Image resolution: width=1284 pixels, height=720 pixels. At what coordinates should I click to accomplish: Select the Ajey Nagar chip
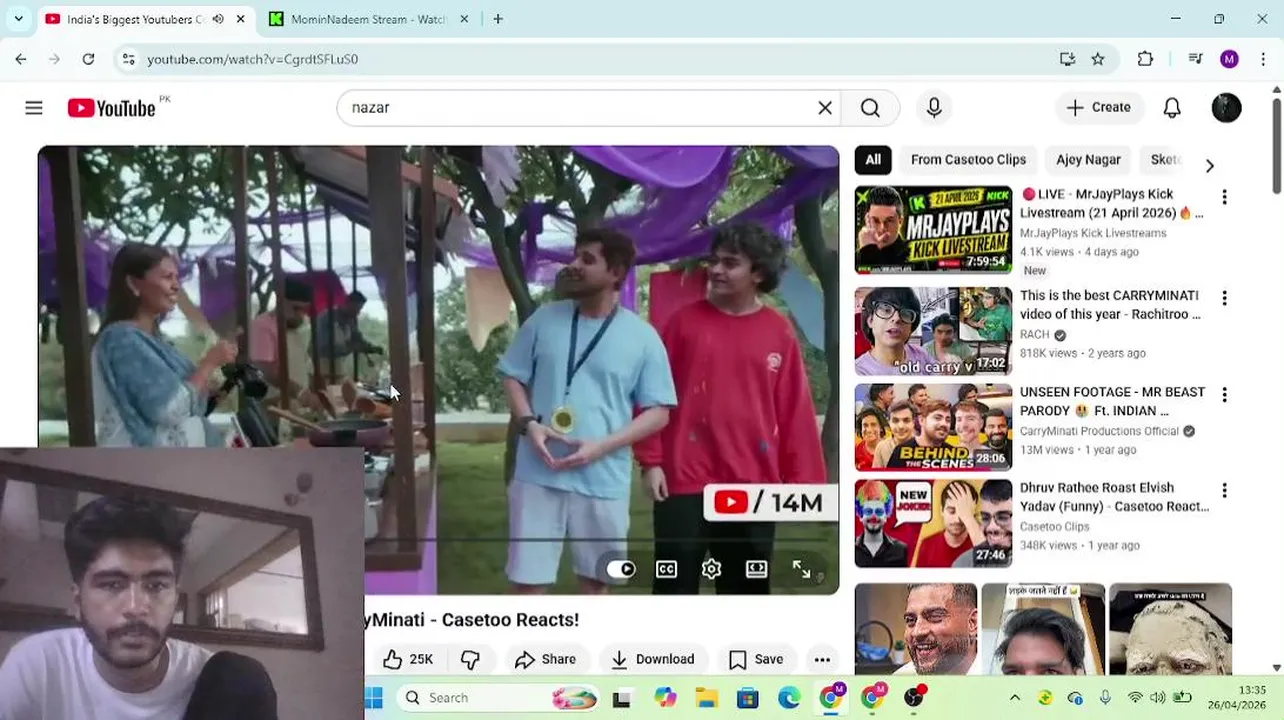pos(1088,160)
